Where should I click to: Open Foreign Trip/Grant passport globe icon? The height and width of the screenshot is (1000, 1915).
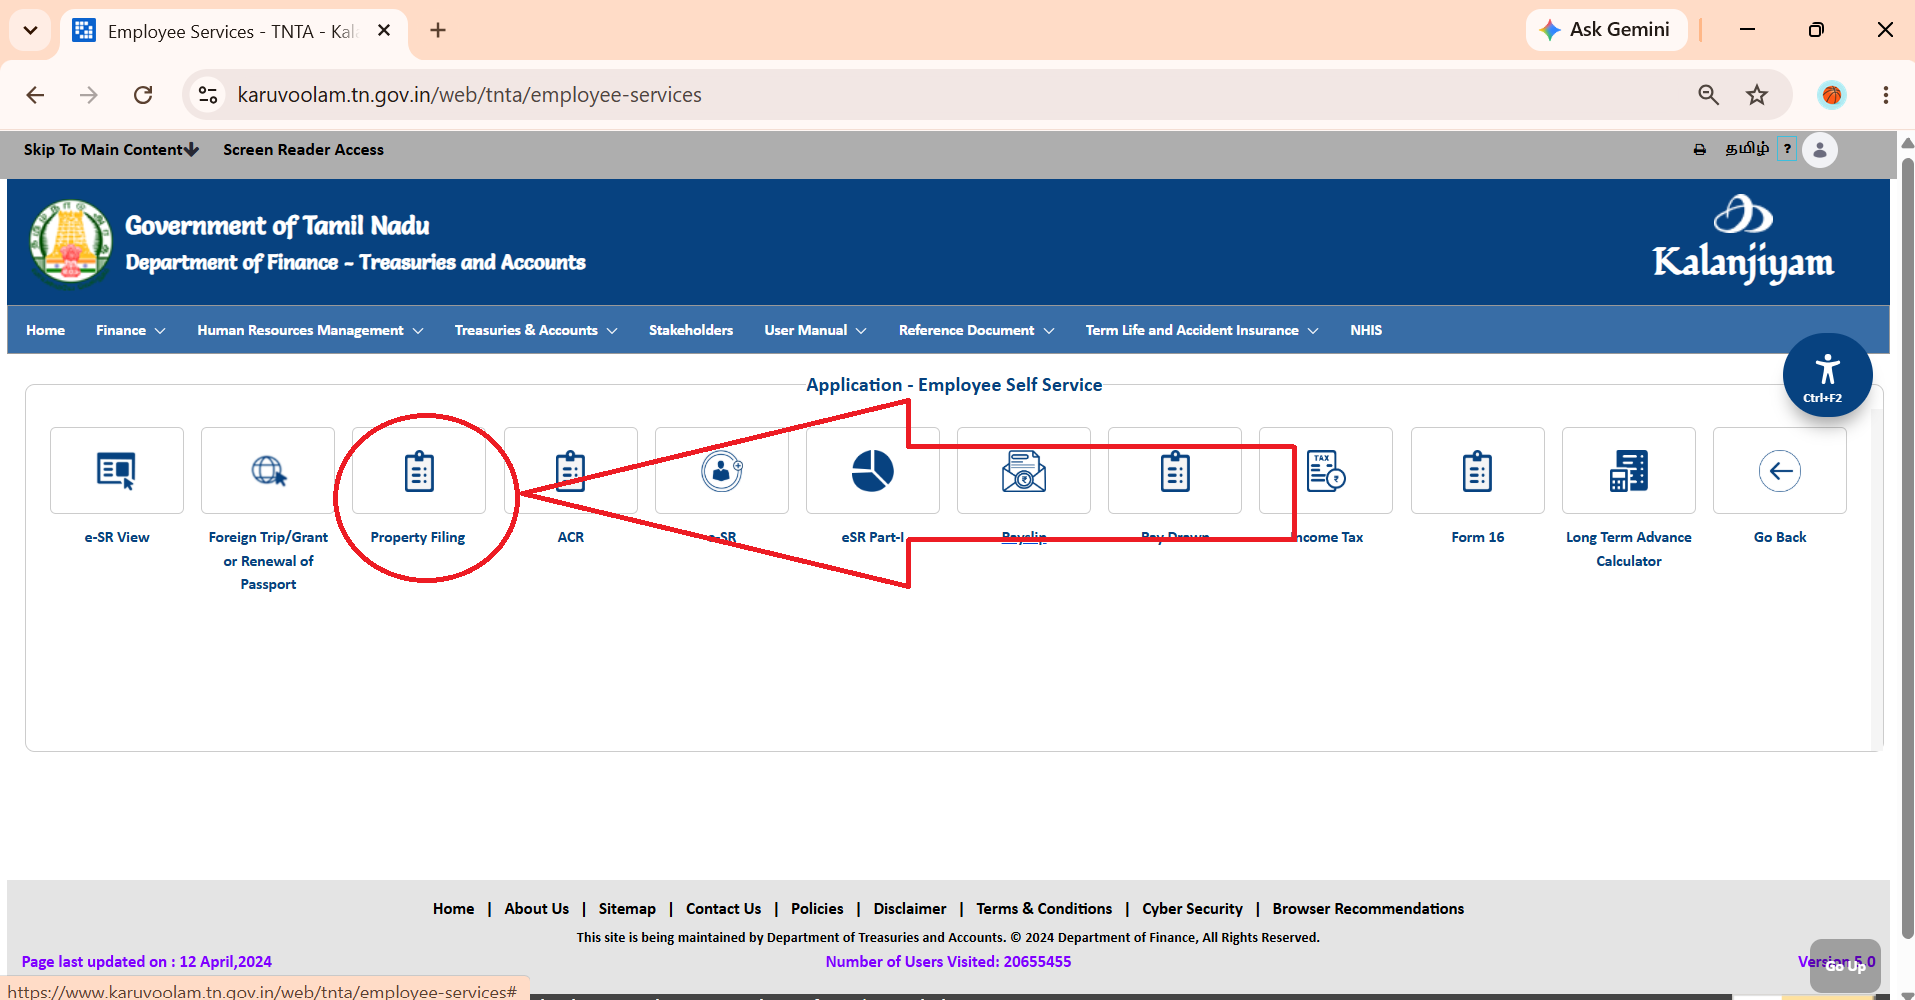(x=268, y=471)
